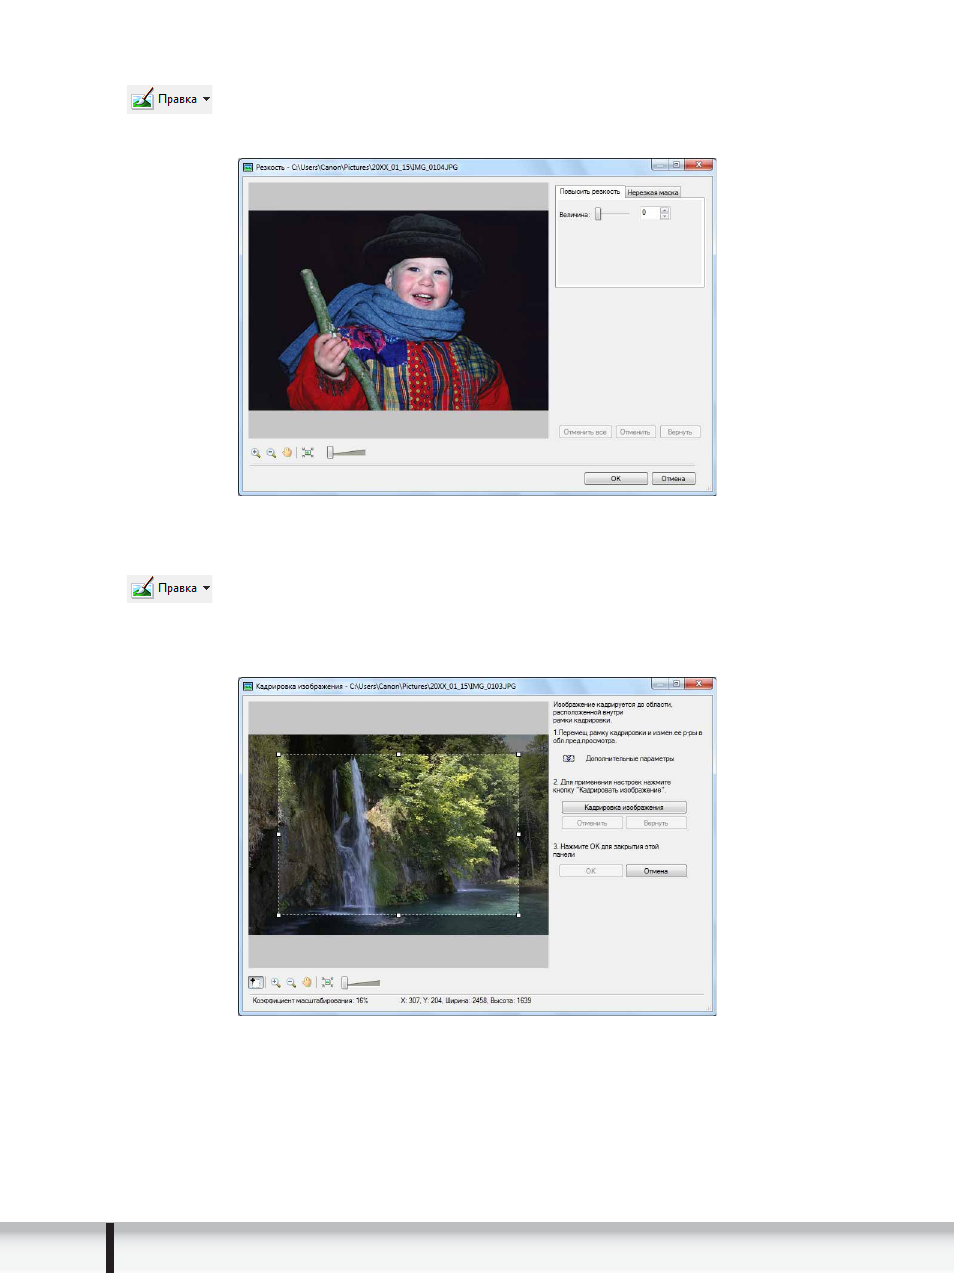The width and height of the screenshot is (954, 1273).
Task: Close the Кадрировка изображения window
Action: (699, 684)
